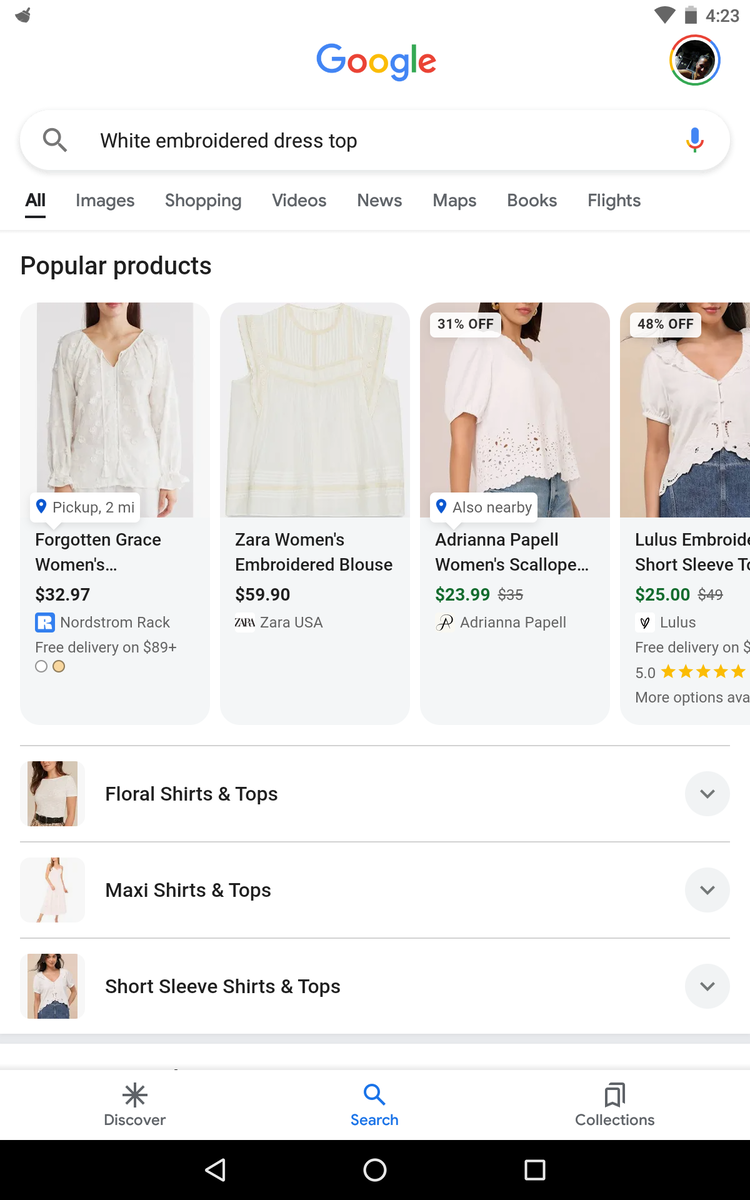The image size is (750, 1200).
Task: Switch to the Shopping tab
Action: (x=203, y=201)
